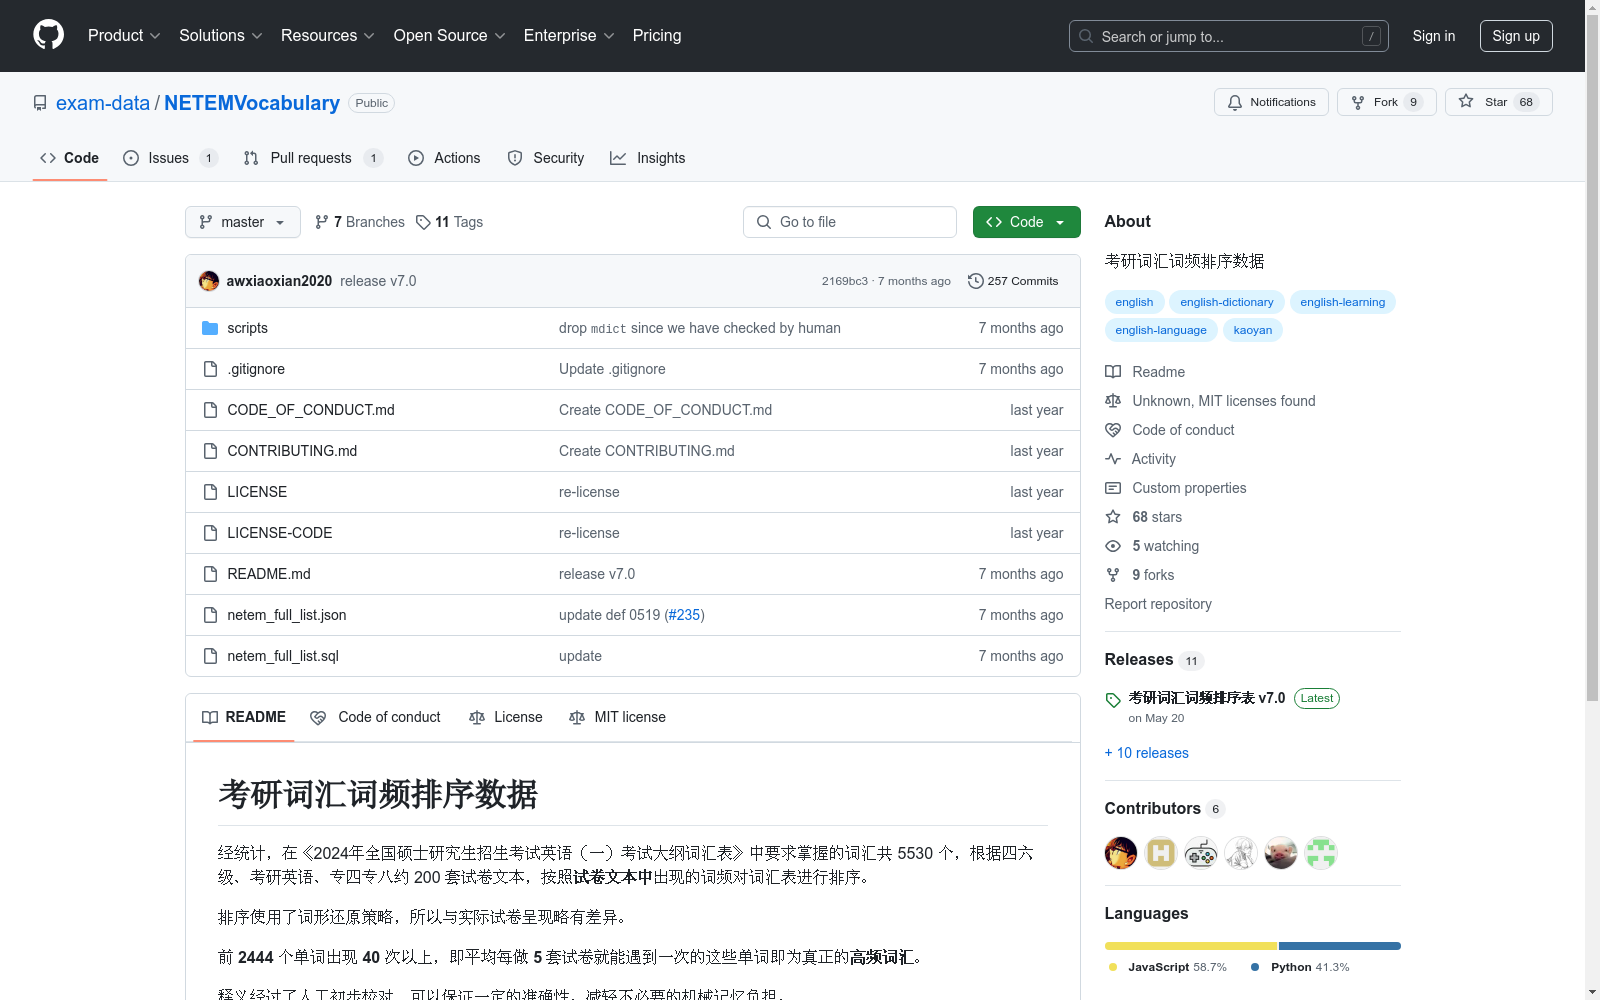The height and width of the screenshot is (1000, 1600).
Task: Open the Actions tab
Action: click(x=444, y=158)
